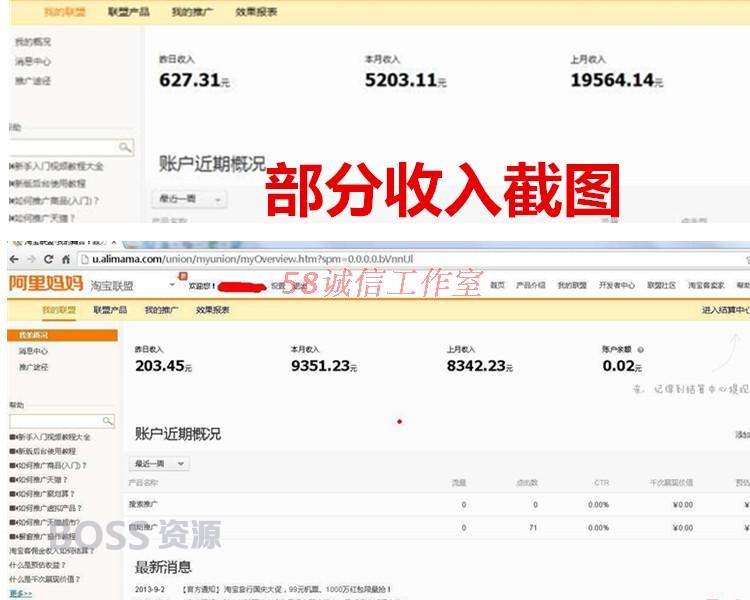Open 消息中心 in the 203.45元 page sidebar
This screenshot has height=600, width=750.
click(33, 351)
